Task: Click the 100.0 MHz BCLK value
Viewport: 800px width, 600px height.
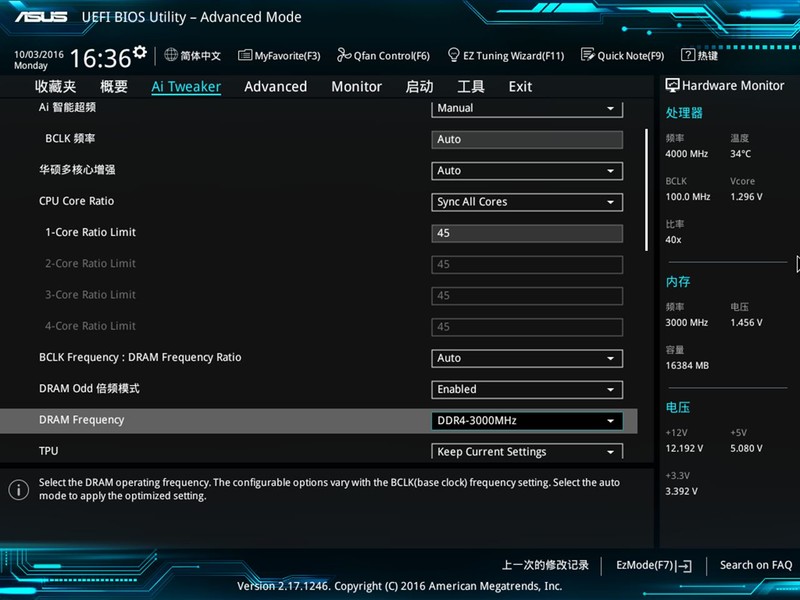Action: (688, 196)
